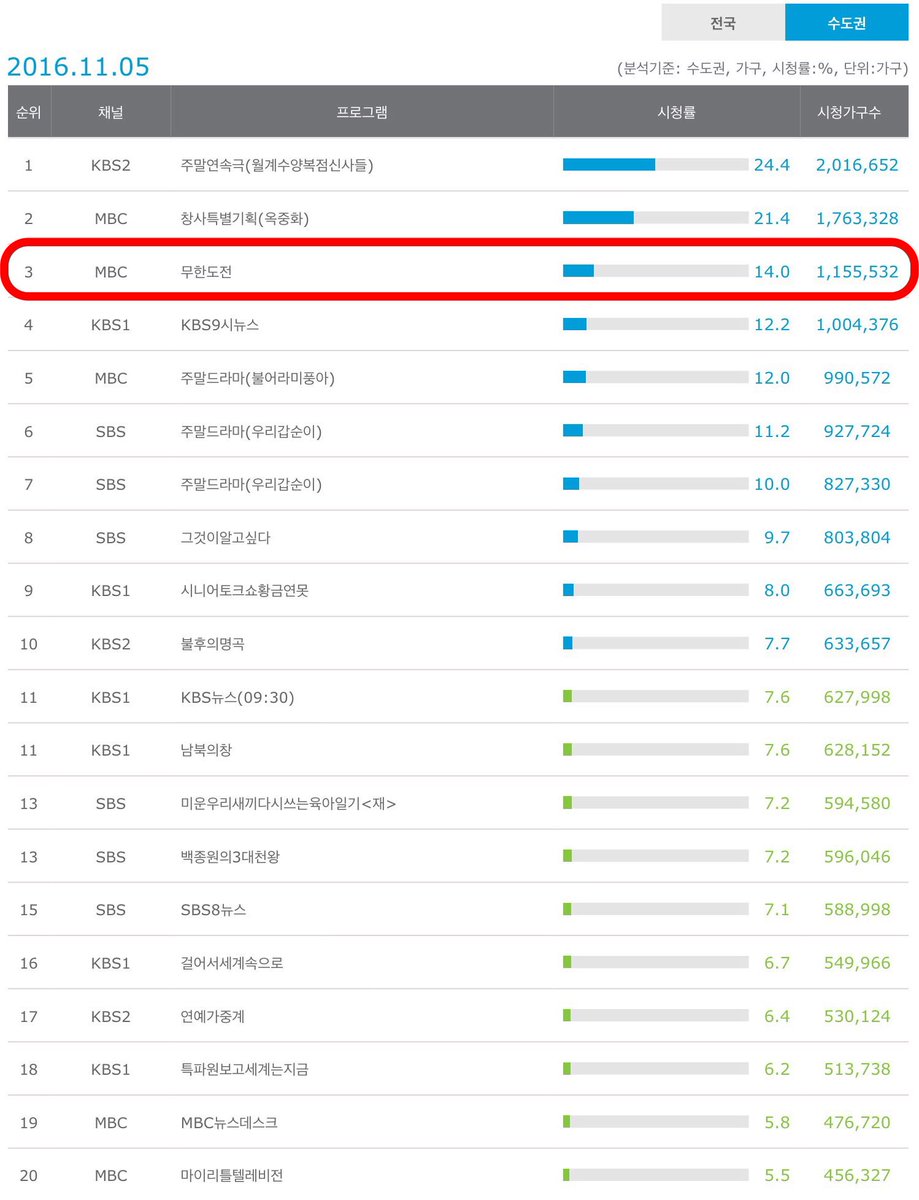Select the 수도권 tab
Image resolution: width=919 pixels, height=1200 pixels.
coord(846,23)
